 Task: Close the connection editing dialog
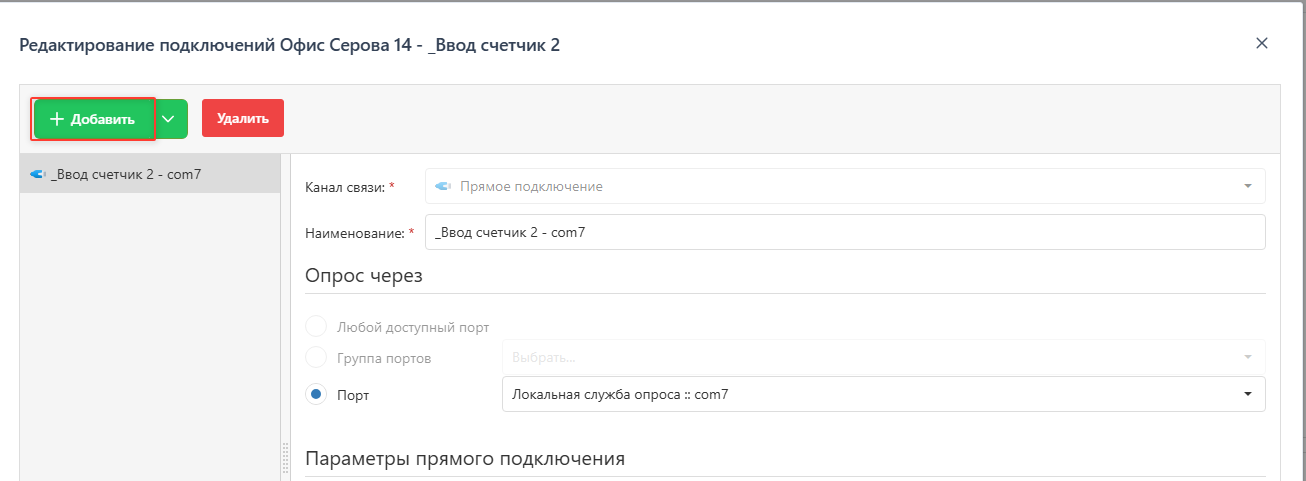[x=1261, y=43]
